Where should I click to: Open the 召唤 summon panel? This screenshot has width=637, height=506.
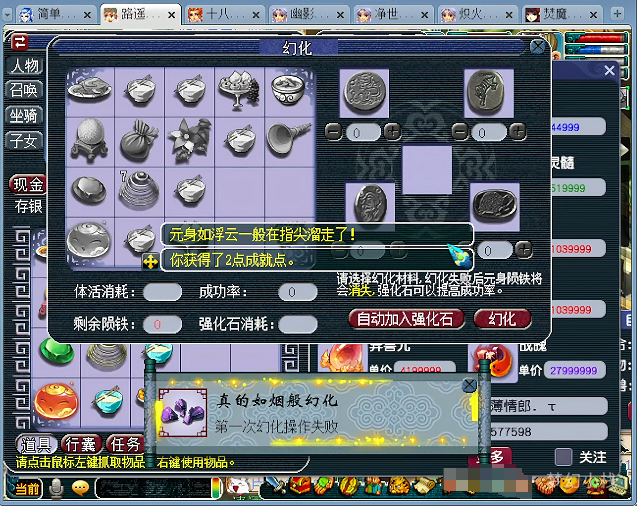click(x=24, y=90)
